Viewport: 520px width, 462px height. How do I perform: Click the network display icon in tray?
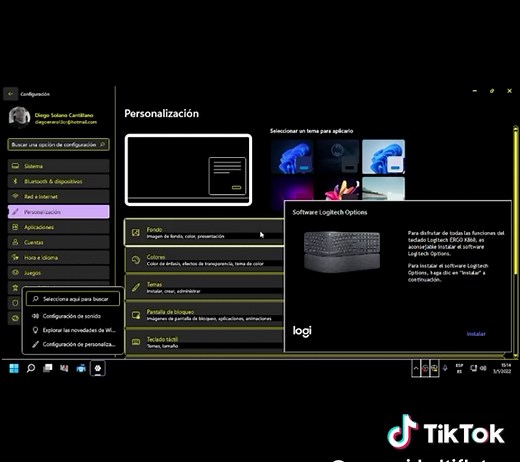click(473, 368)
